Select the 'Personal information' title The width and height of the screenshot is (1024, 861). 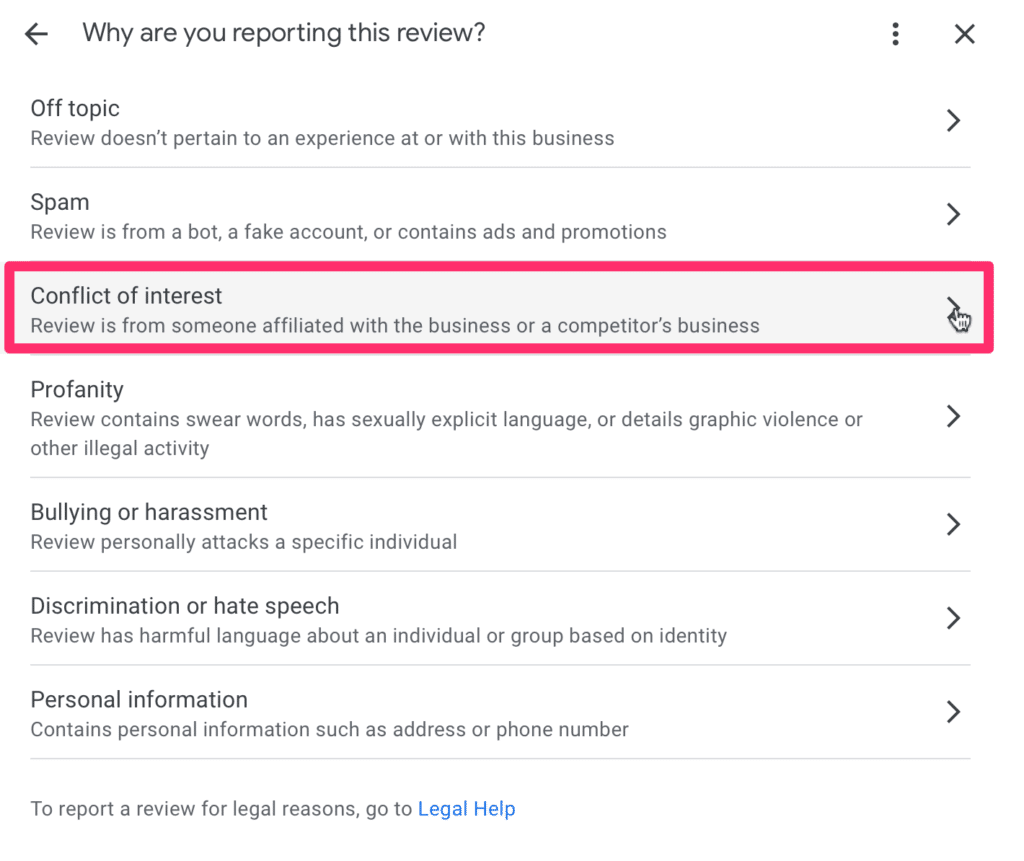(139, 700)
